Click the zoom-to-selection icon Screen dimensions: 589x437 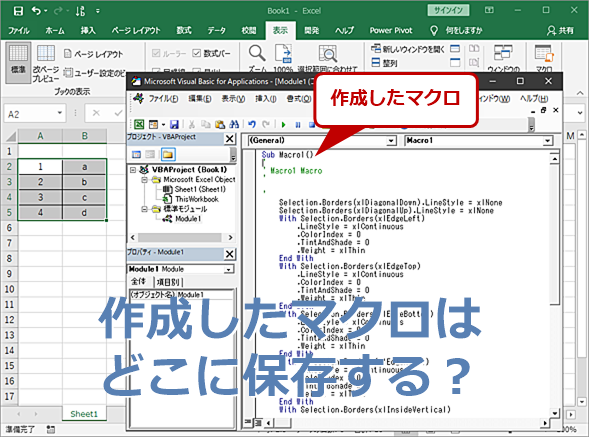click(x=328, y=53)
